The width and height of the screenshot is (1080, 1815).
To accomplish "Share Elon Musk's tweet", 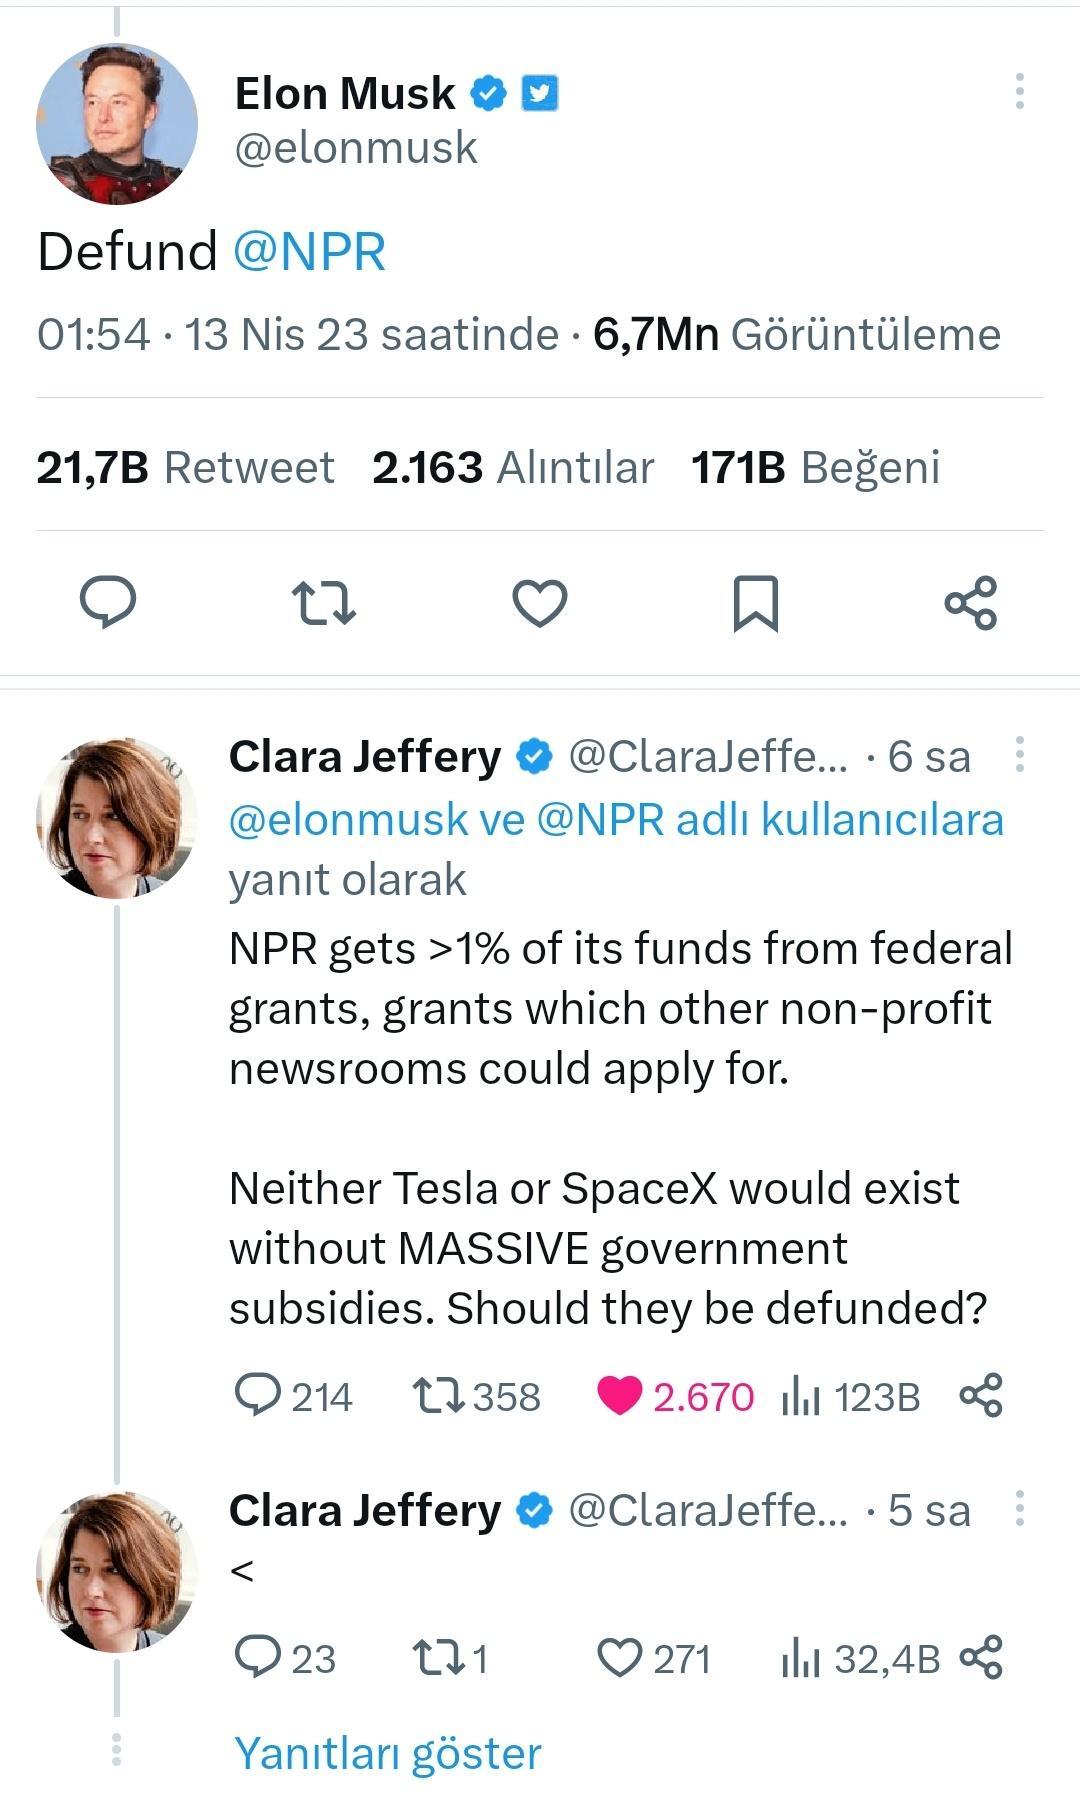I will (971, 601).
